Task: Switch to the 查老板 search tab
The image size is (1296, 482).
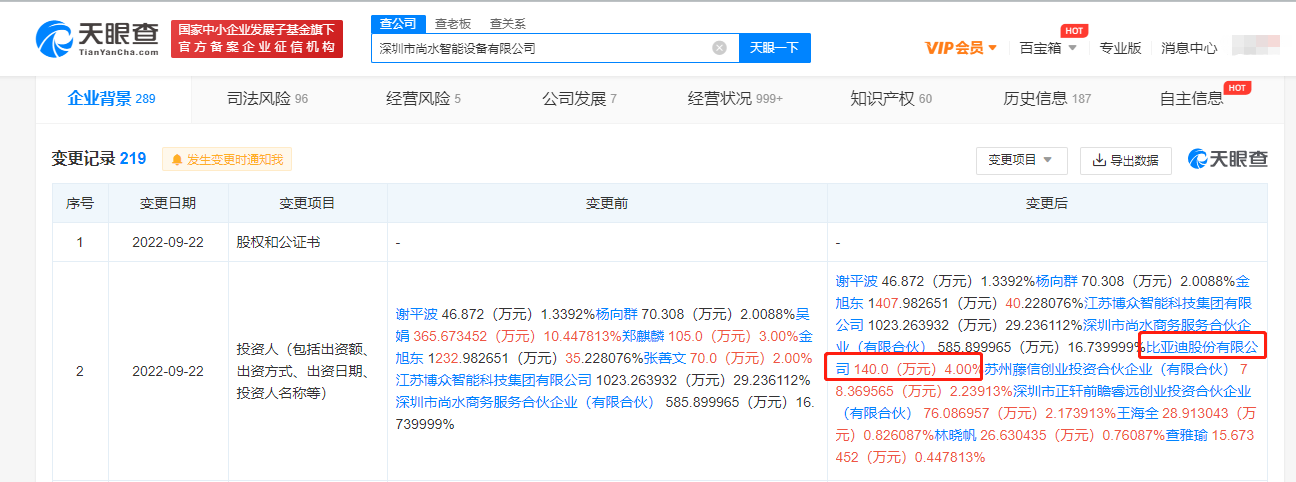Action: (x=453, y=24)
